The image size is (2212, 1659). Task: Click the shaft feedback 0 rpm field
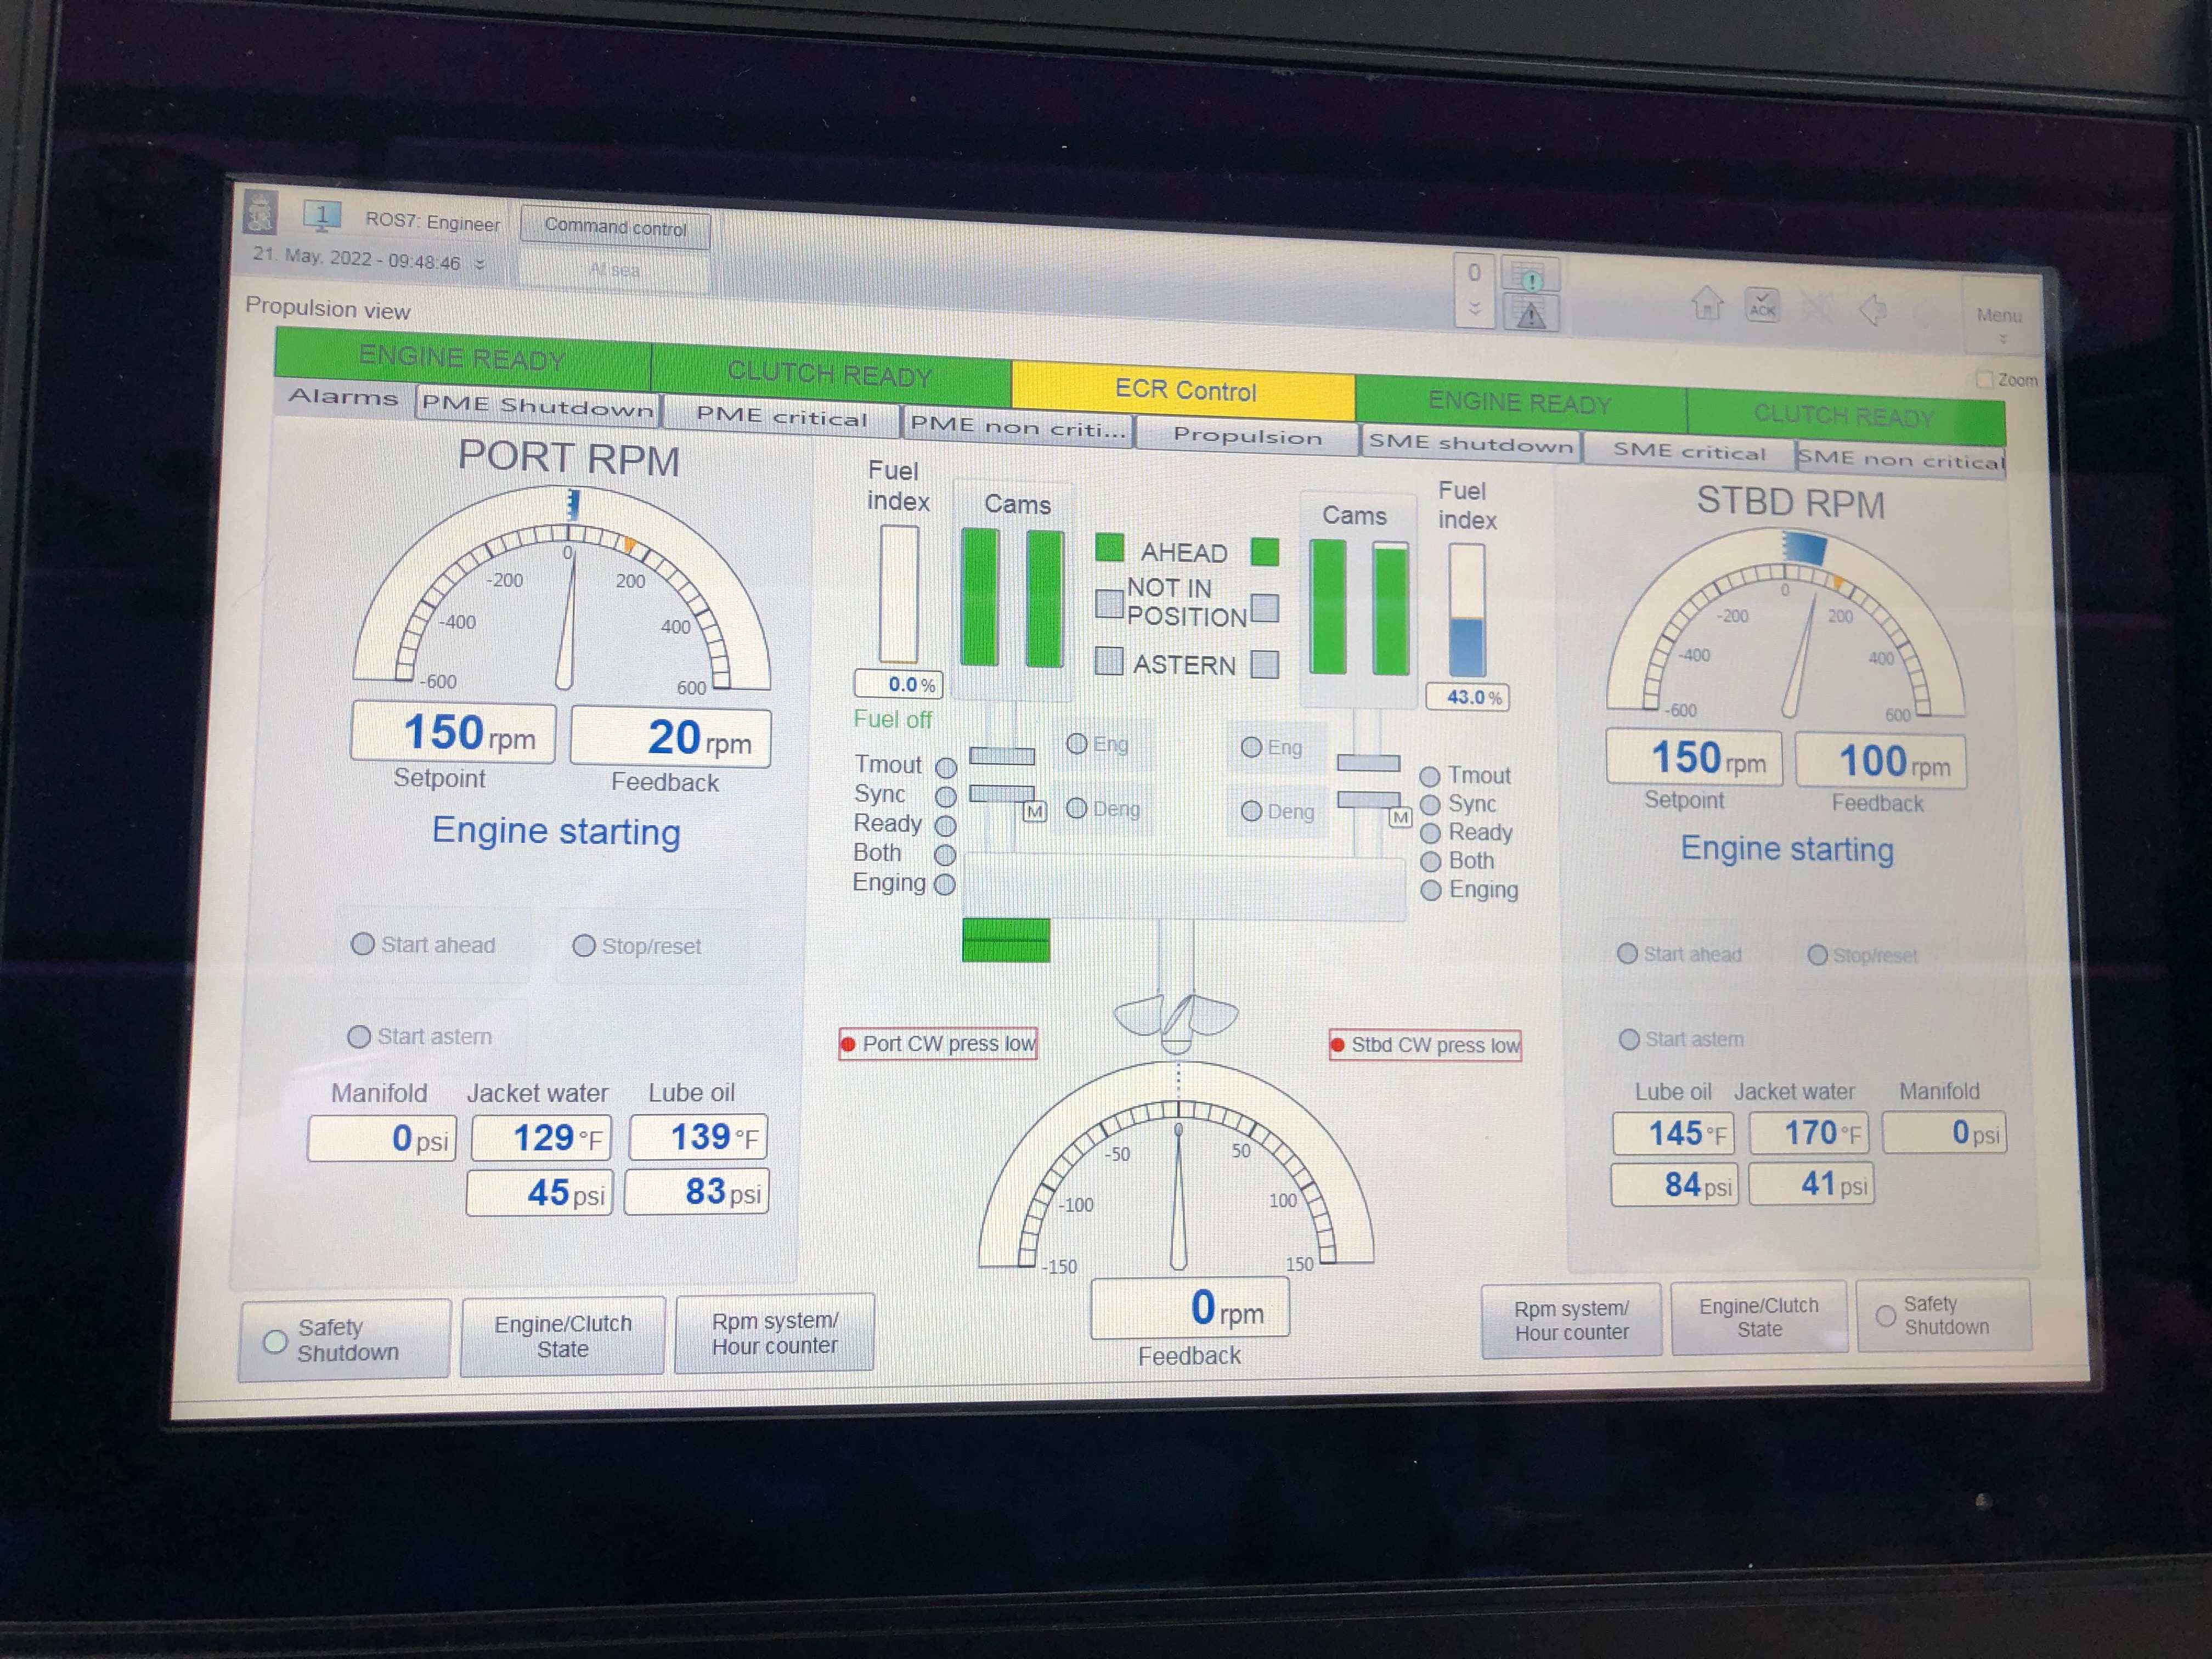(1189, 1308)
